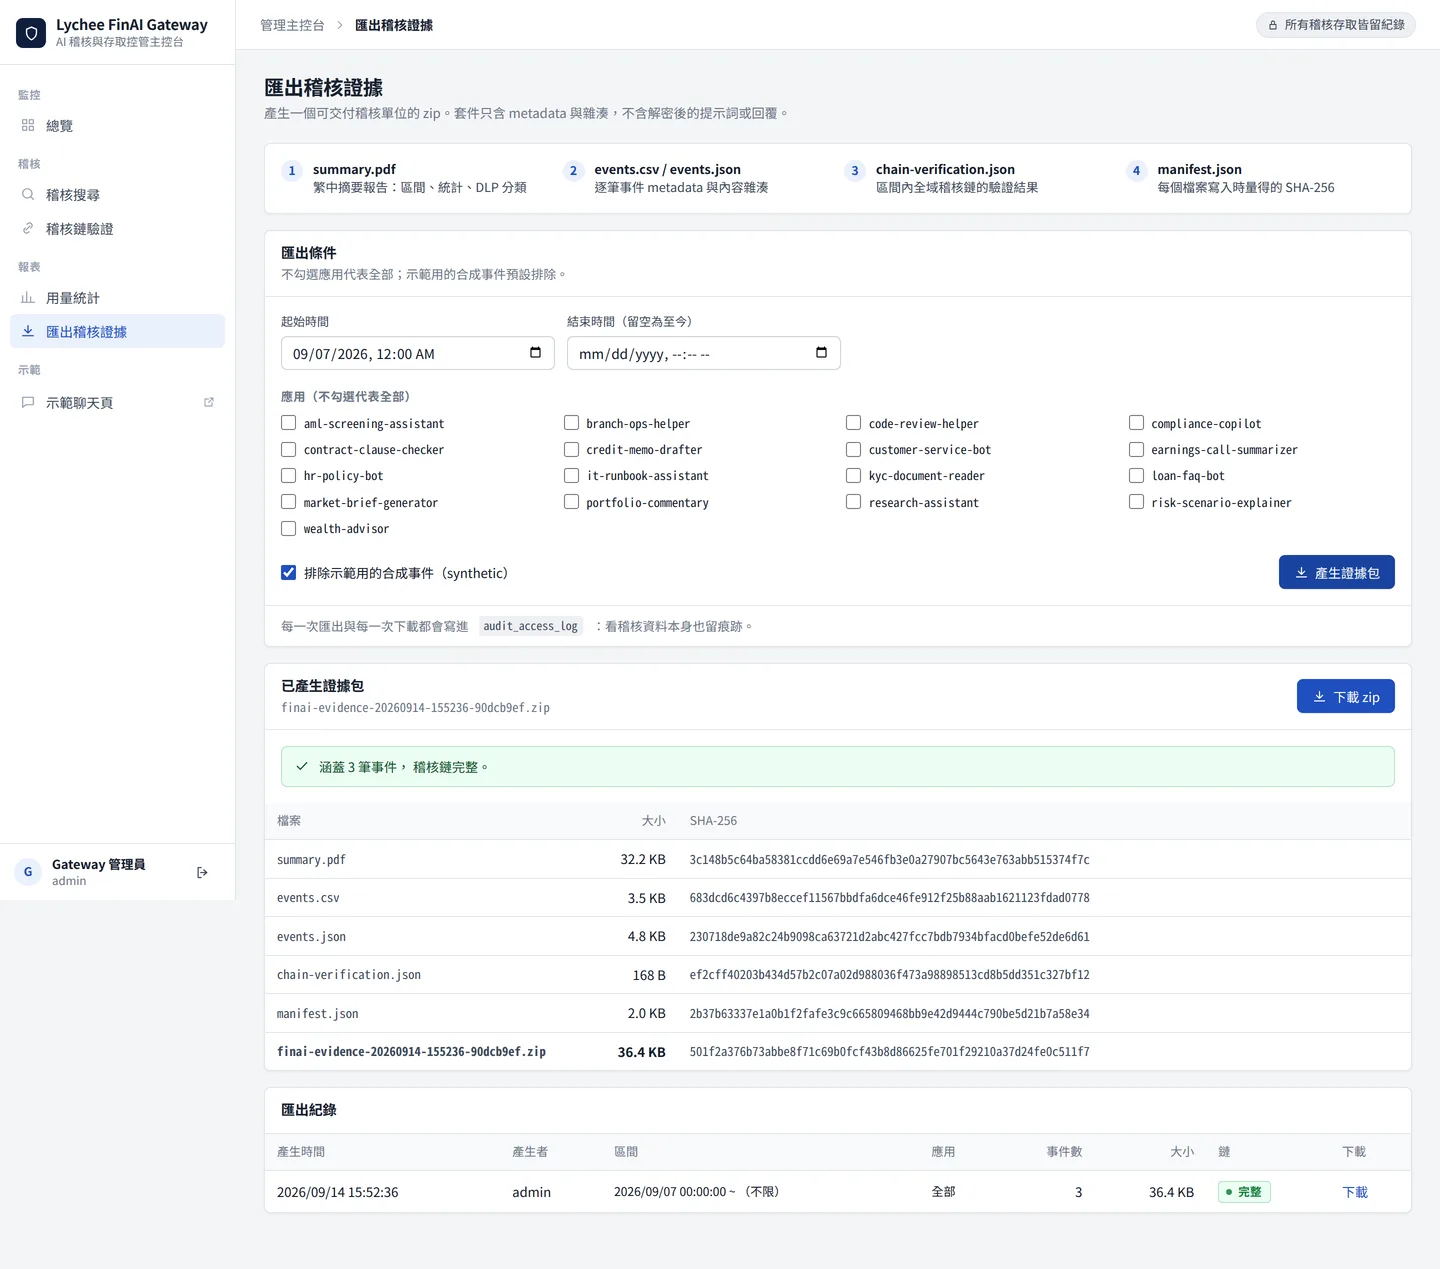
Task: Click the 所有稽核存取皆留紀錄 badge
Action: point(1335,25)
